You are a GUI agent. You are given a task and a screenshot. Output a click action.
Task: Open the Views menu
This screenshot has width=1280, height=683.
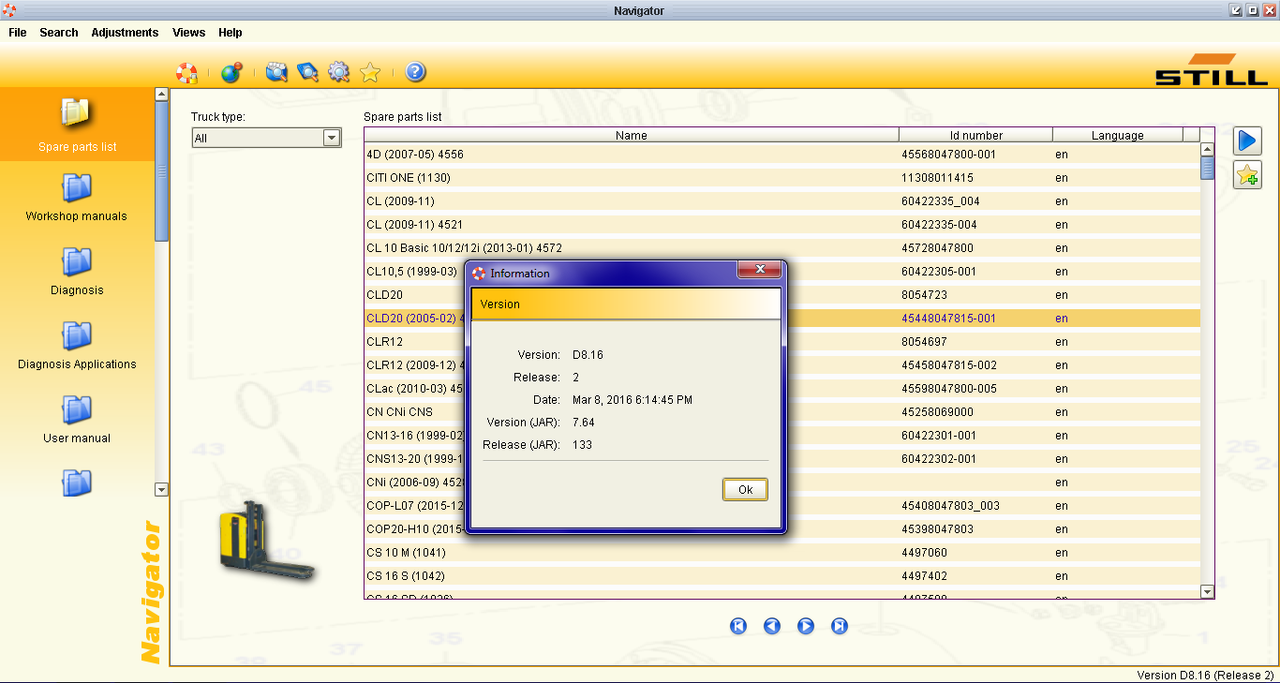pyautogui.click(x=189, y=32)
